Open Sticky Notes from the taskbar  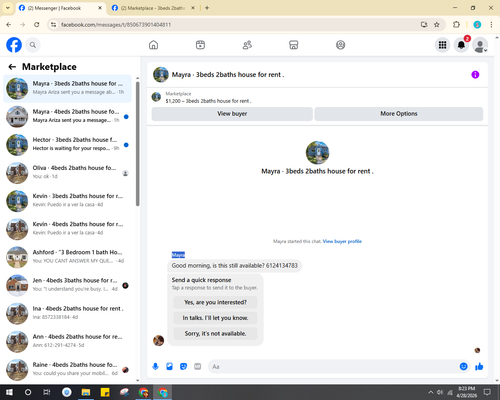click(105, 392)
